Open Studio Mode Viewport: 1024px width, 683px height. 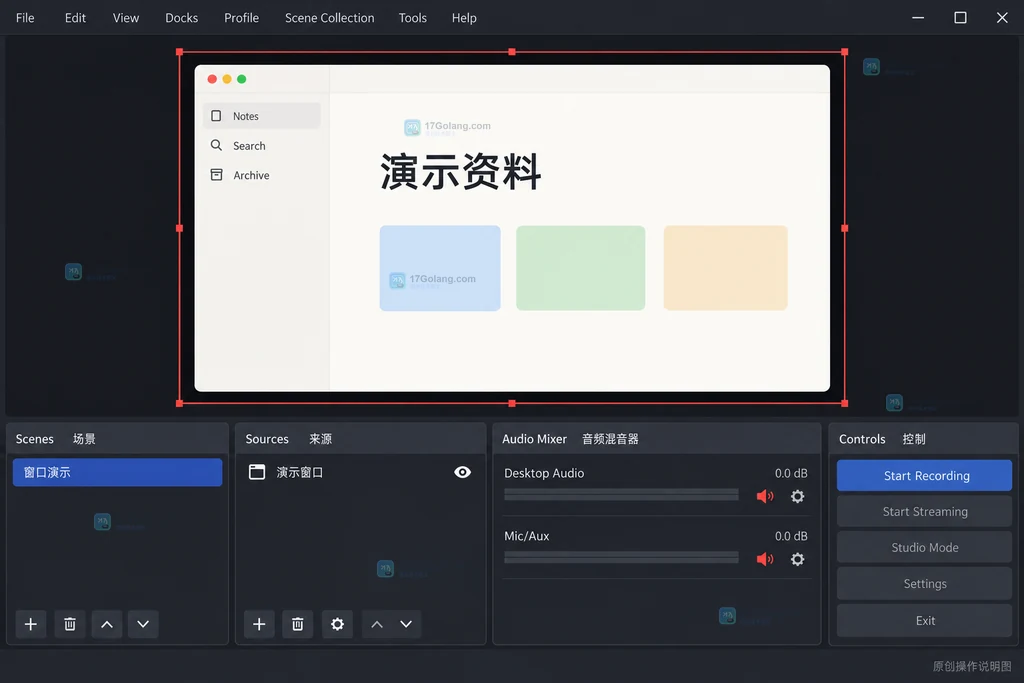925,547
